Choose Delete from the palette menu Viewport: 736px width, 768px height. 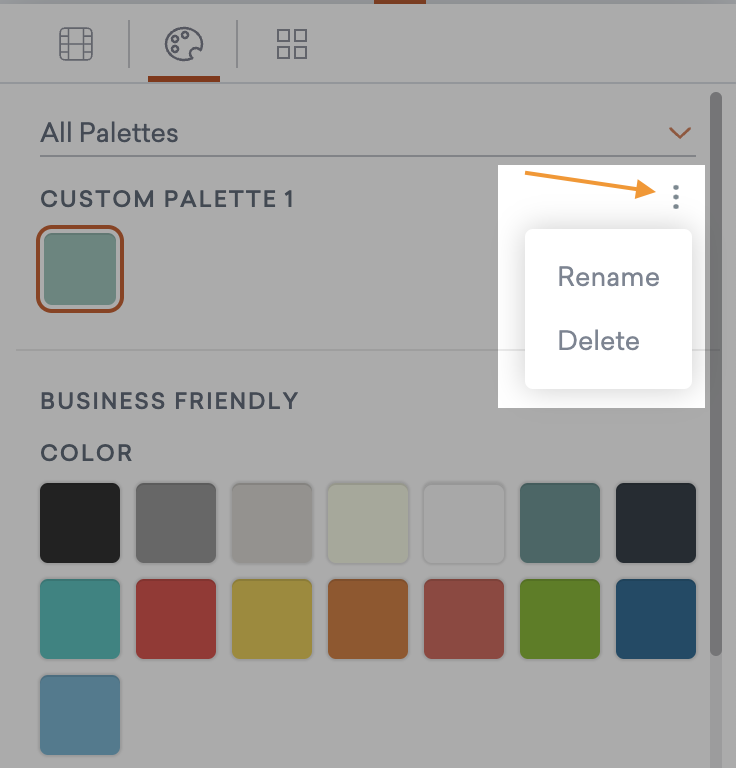point(598,341)
